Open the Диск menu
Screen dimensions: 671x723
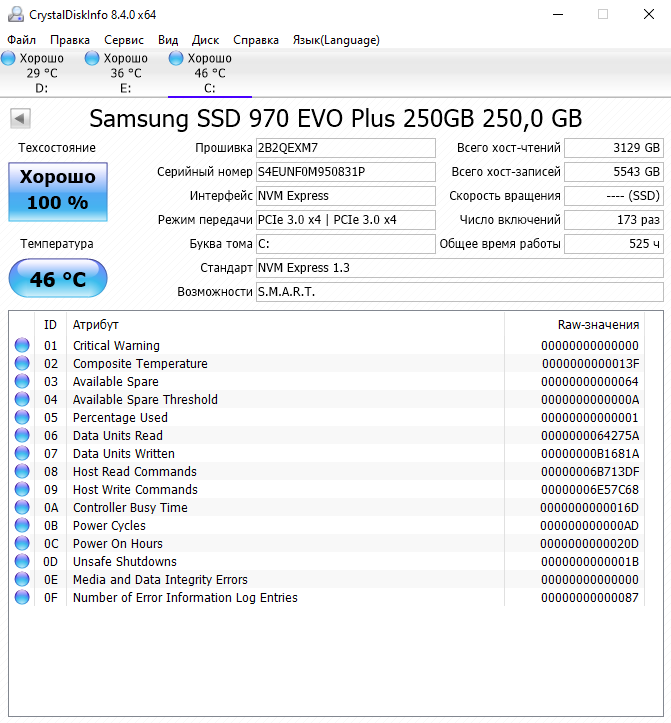pos(205,40)
